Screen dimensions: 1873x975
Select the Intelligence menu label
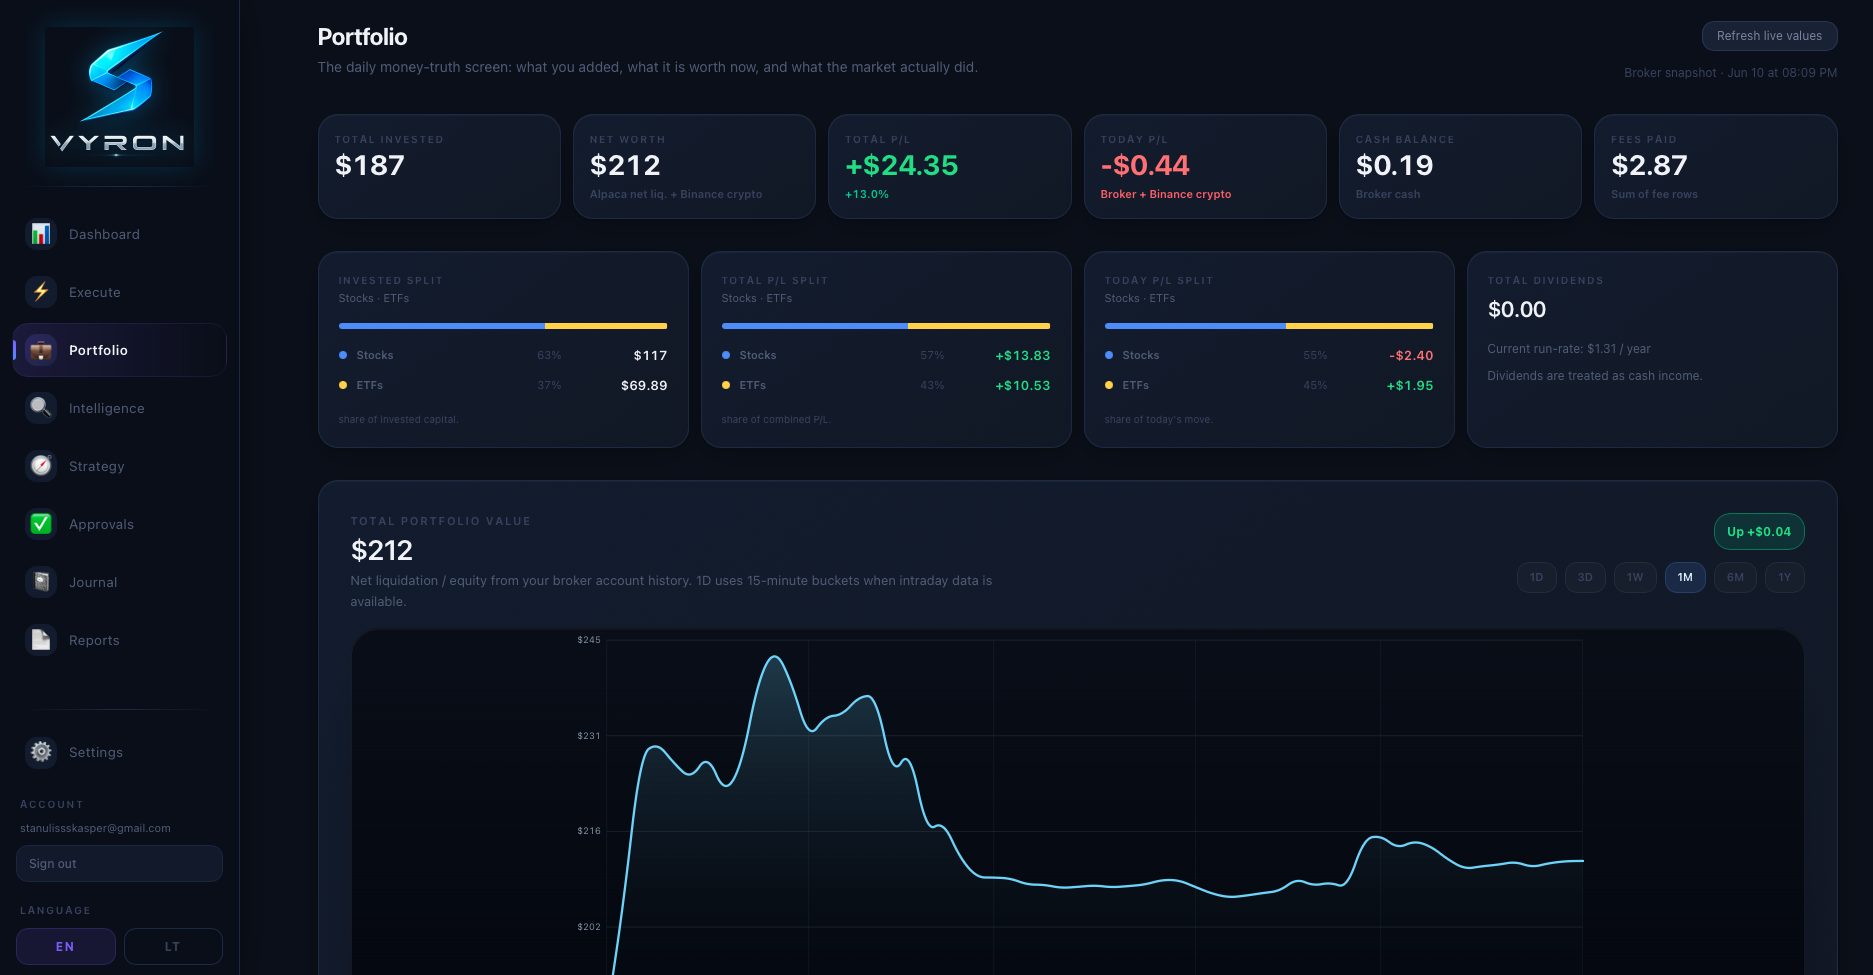(107, 408)
